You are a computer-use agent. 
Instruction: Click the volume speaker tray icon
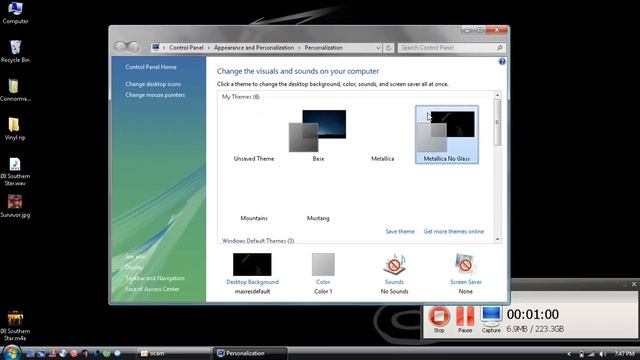602,354
